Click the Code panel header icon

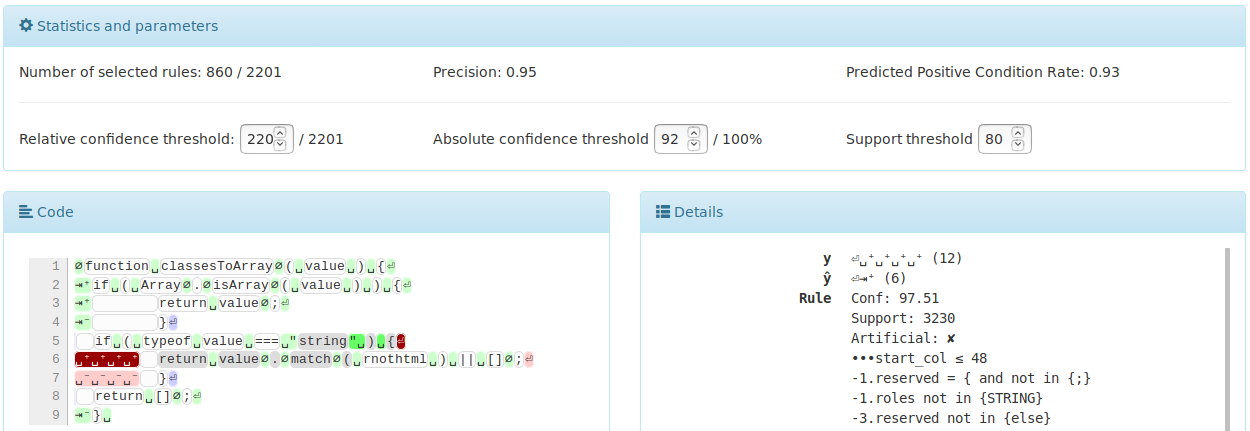click(x=26, y=212)
